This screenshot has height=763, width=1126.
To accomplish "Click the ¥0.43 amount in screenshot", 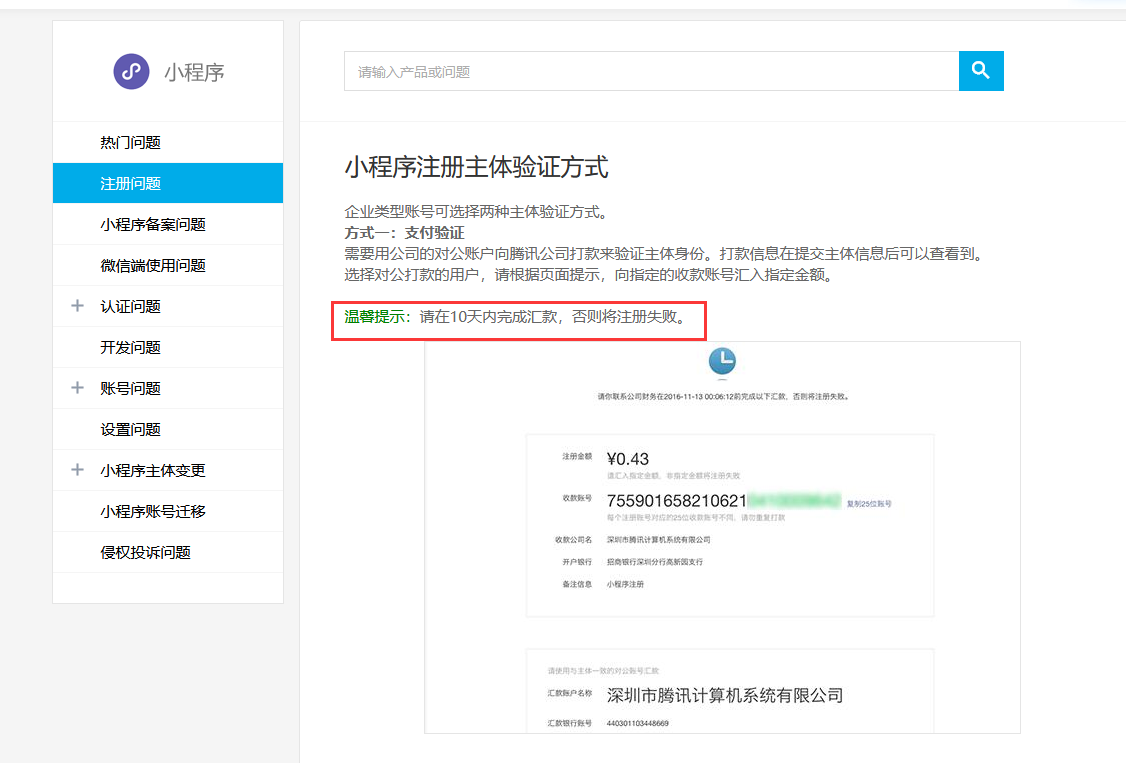I will coord(628,459).
